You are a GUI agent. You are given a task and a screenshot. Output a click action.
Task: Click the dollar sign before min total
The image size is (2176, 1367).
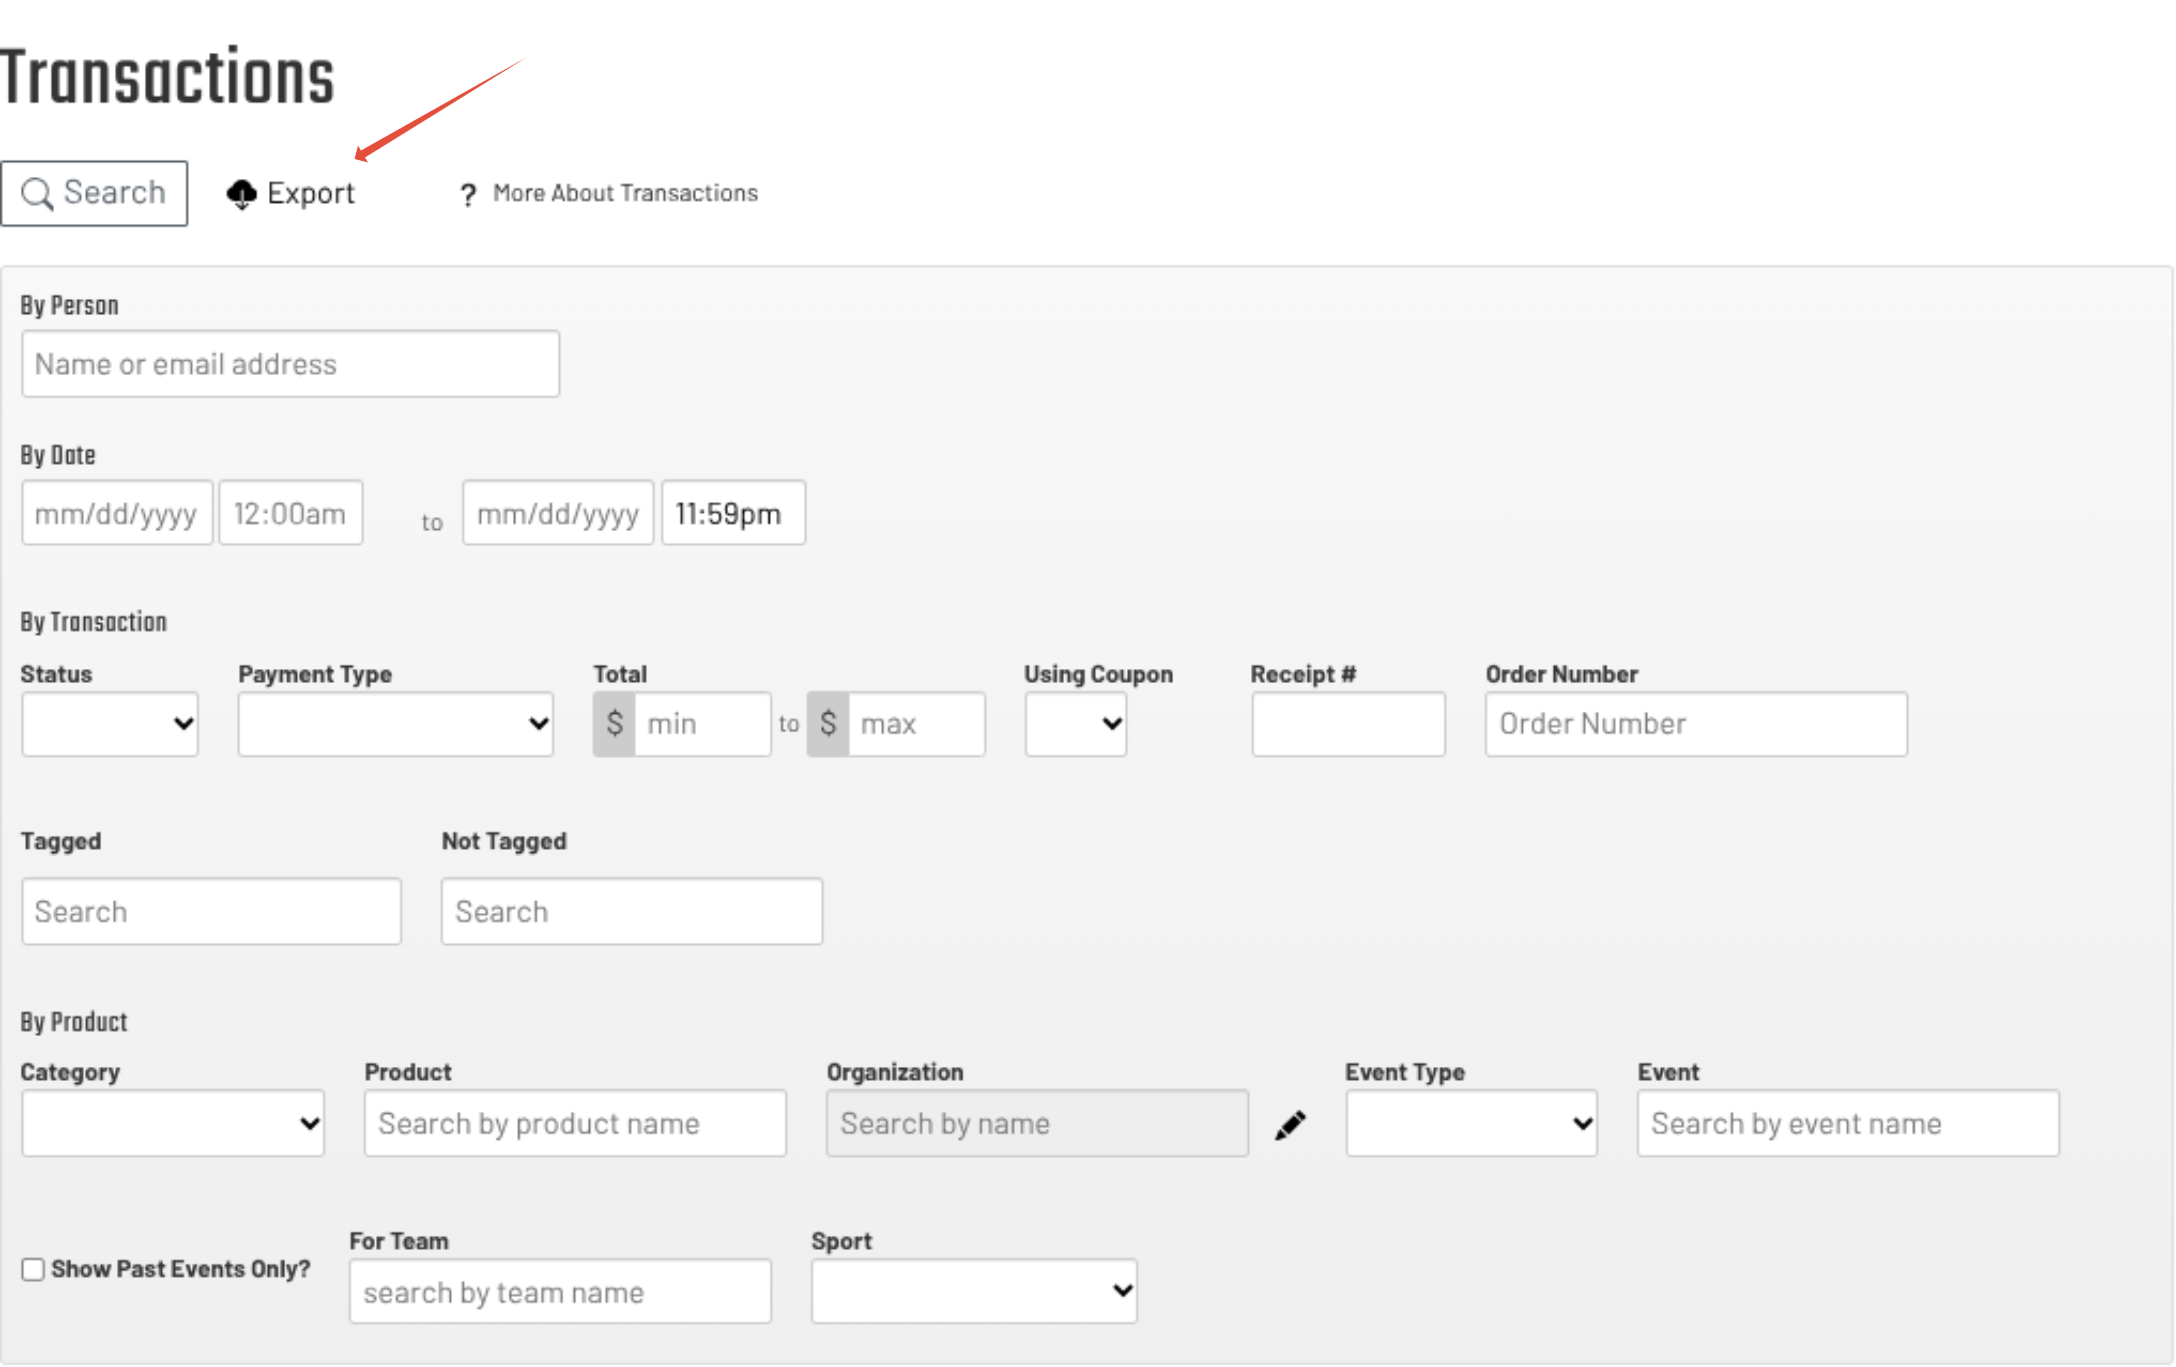[614, 724]
